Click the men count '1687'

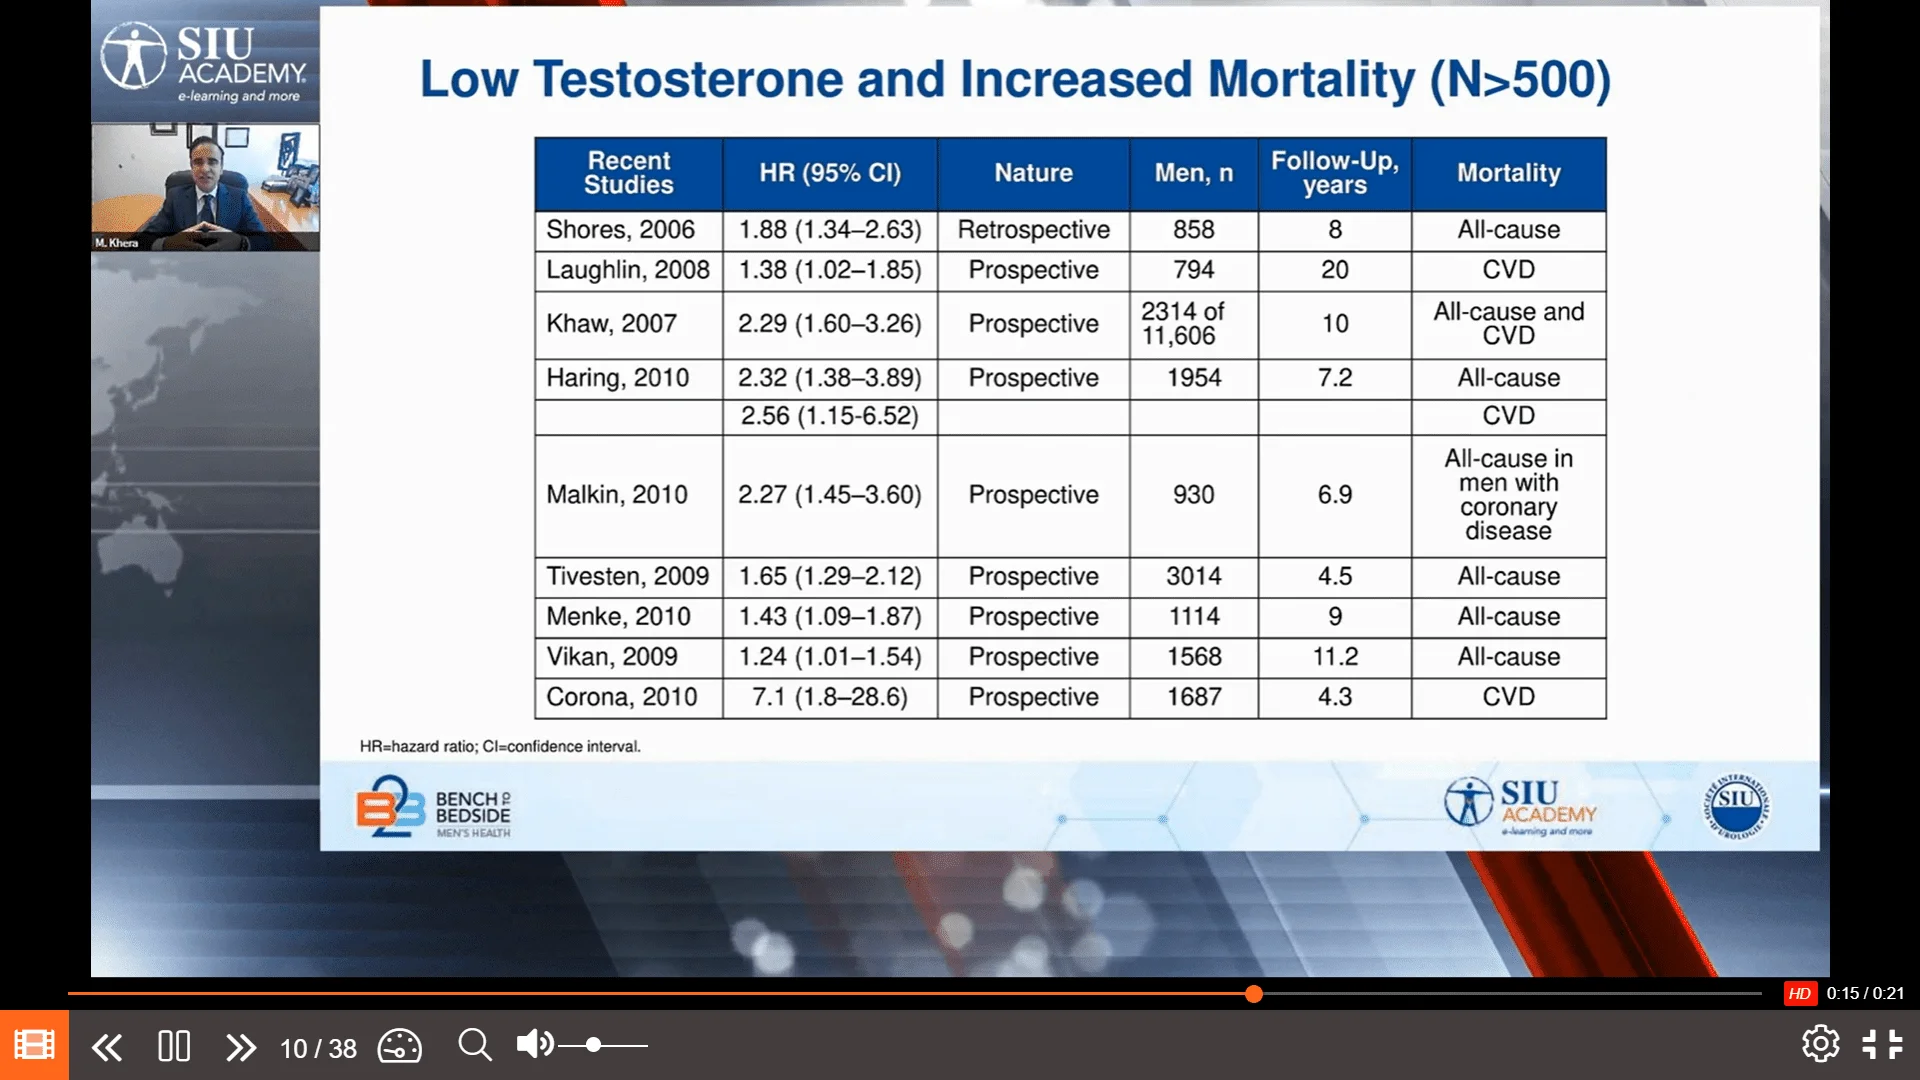1194,697
